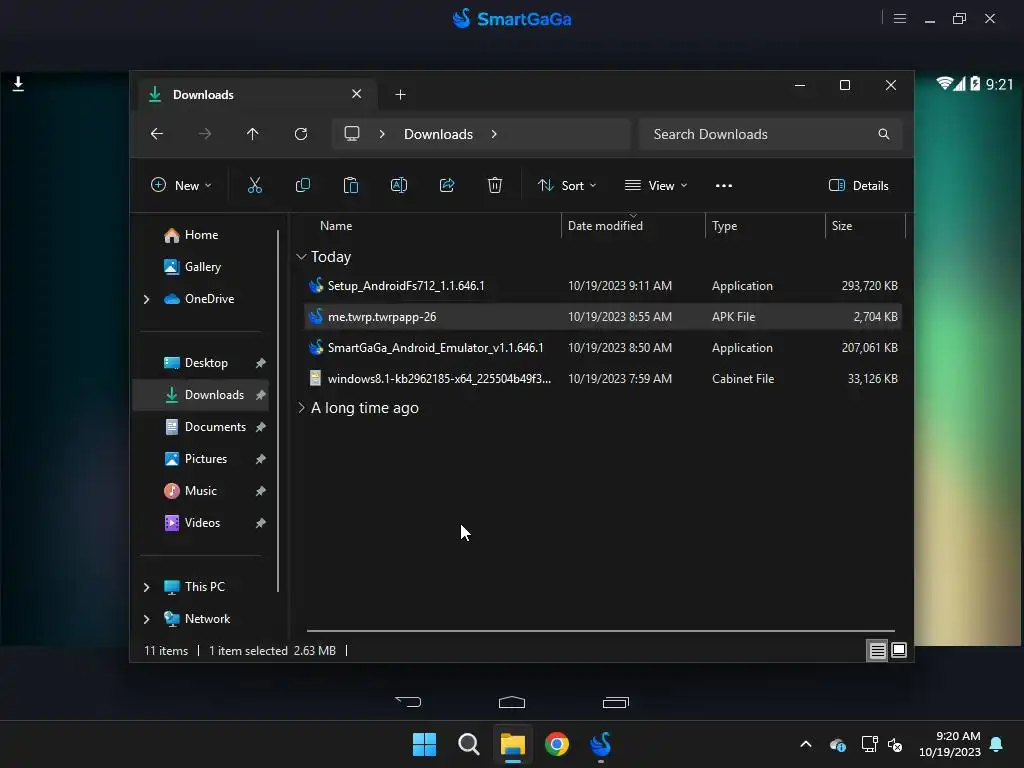Switch to details list view icon

[x=877, y=650]
